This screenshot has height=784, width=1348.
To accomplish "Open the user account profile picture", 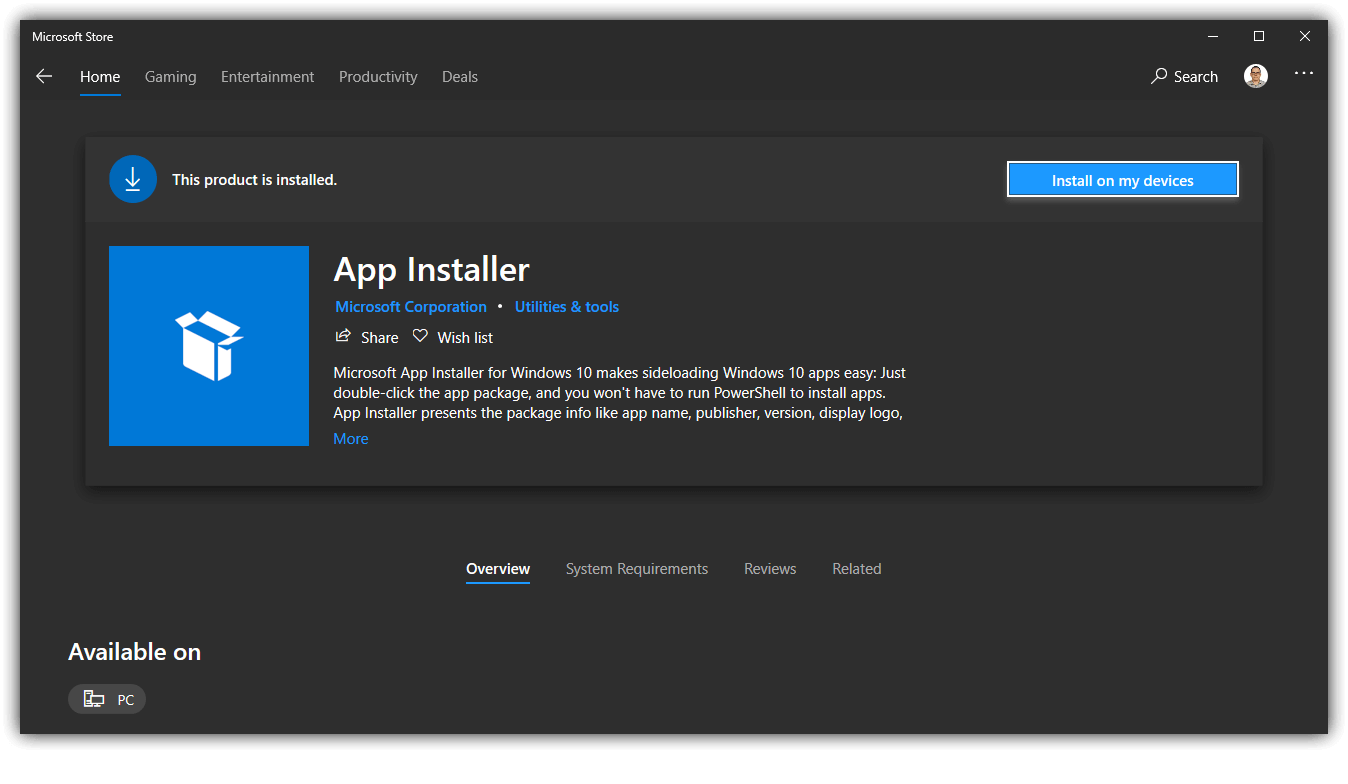I will point(1256,76).
